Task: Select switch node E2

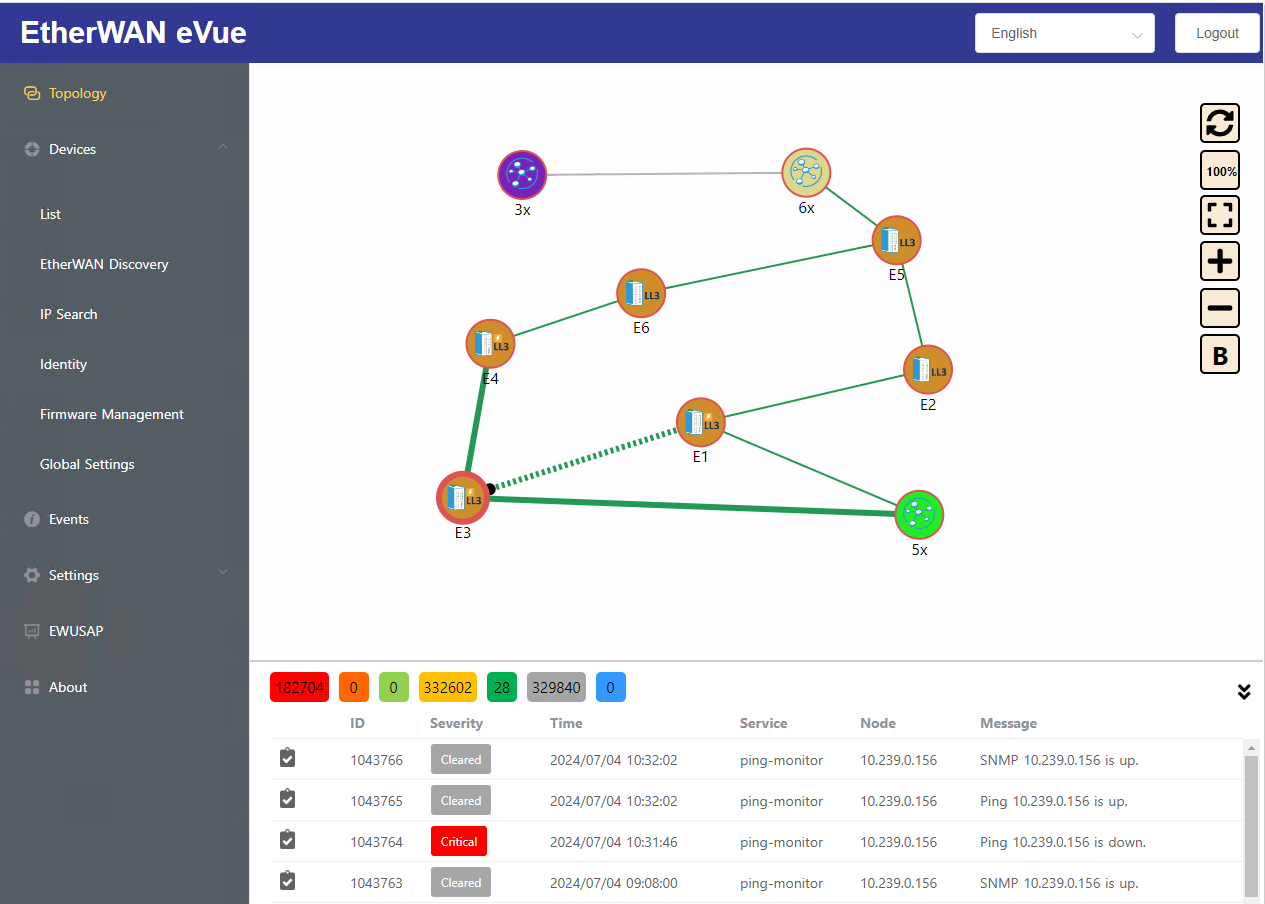Action: (928, 370)
